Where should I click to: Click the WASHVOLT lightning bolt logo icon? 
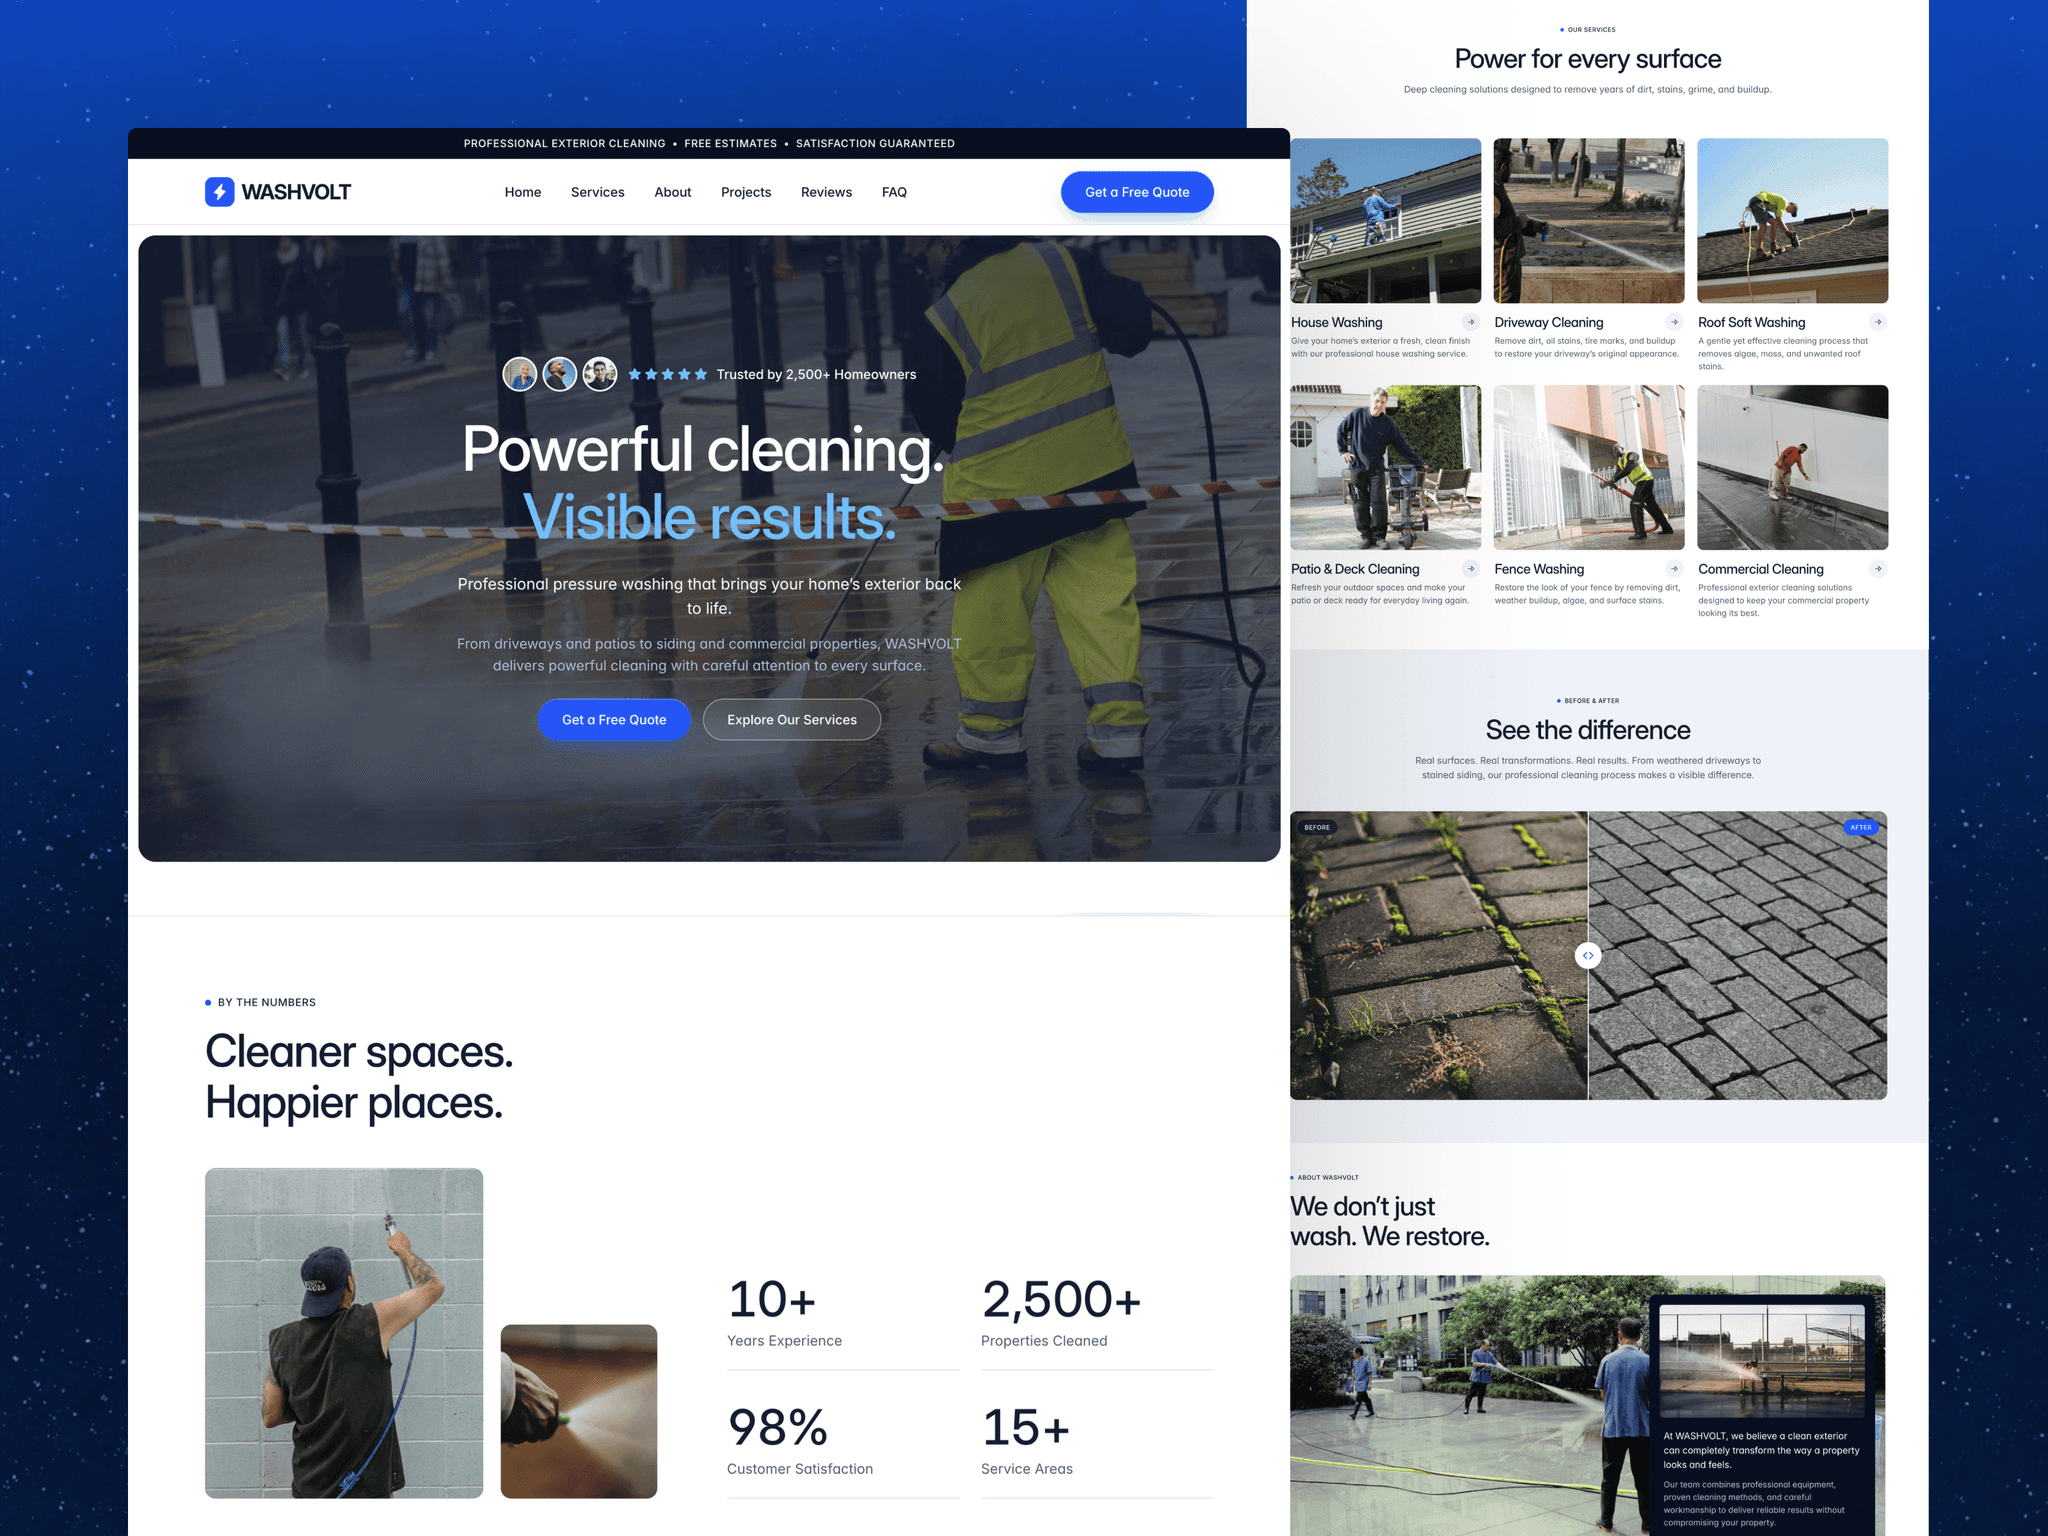[x=219, y=192]
